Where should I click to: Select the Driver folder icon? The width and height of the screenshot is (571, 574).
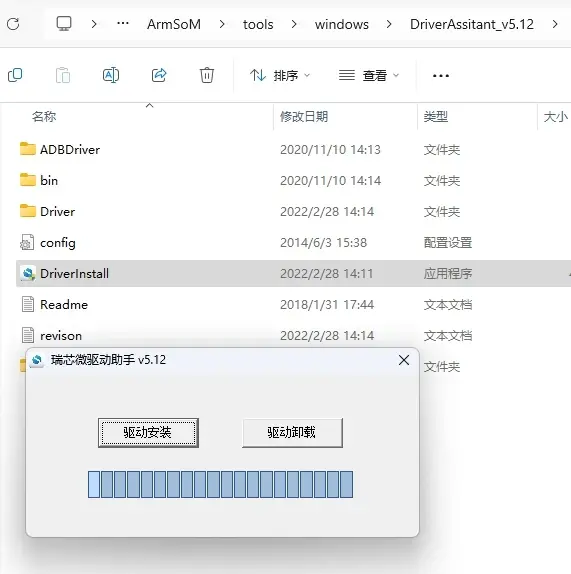27,211
